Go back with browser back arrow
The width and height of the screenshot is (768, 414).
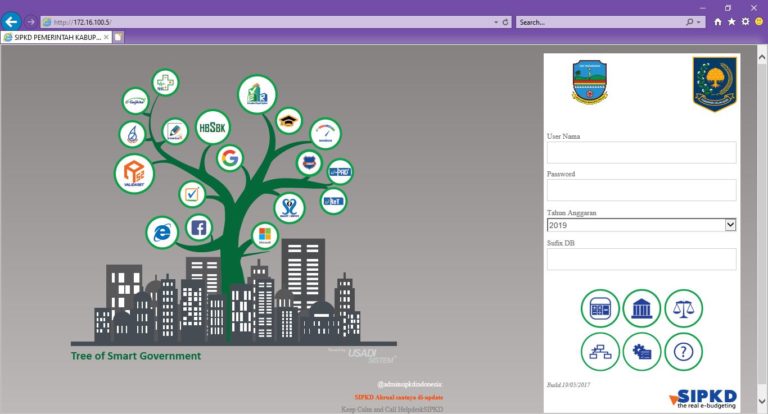click(11, 22)
